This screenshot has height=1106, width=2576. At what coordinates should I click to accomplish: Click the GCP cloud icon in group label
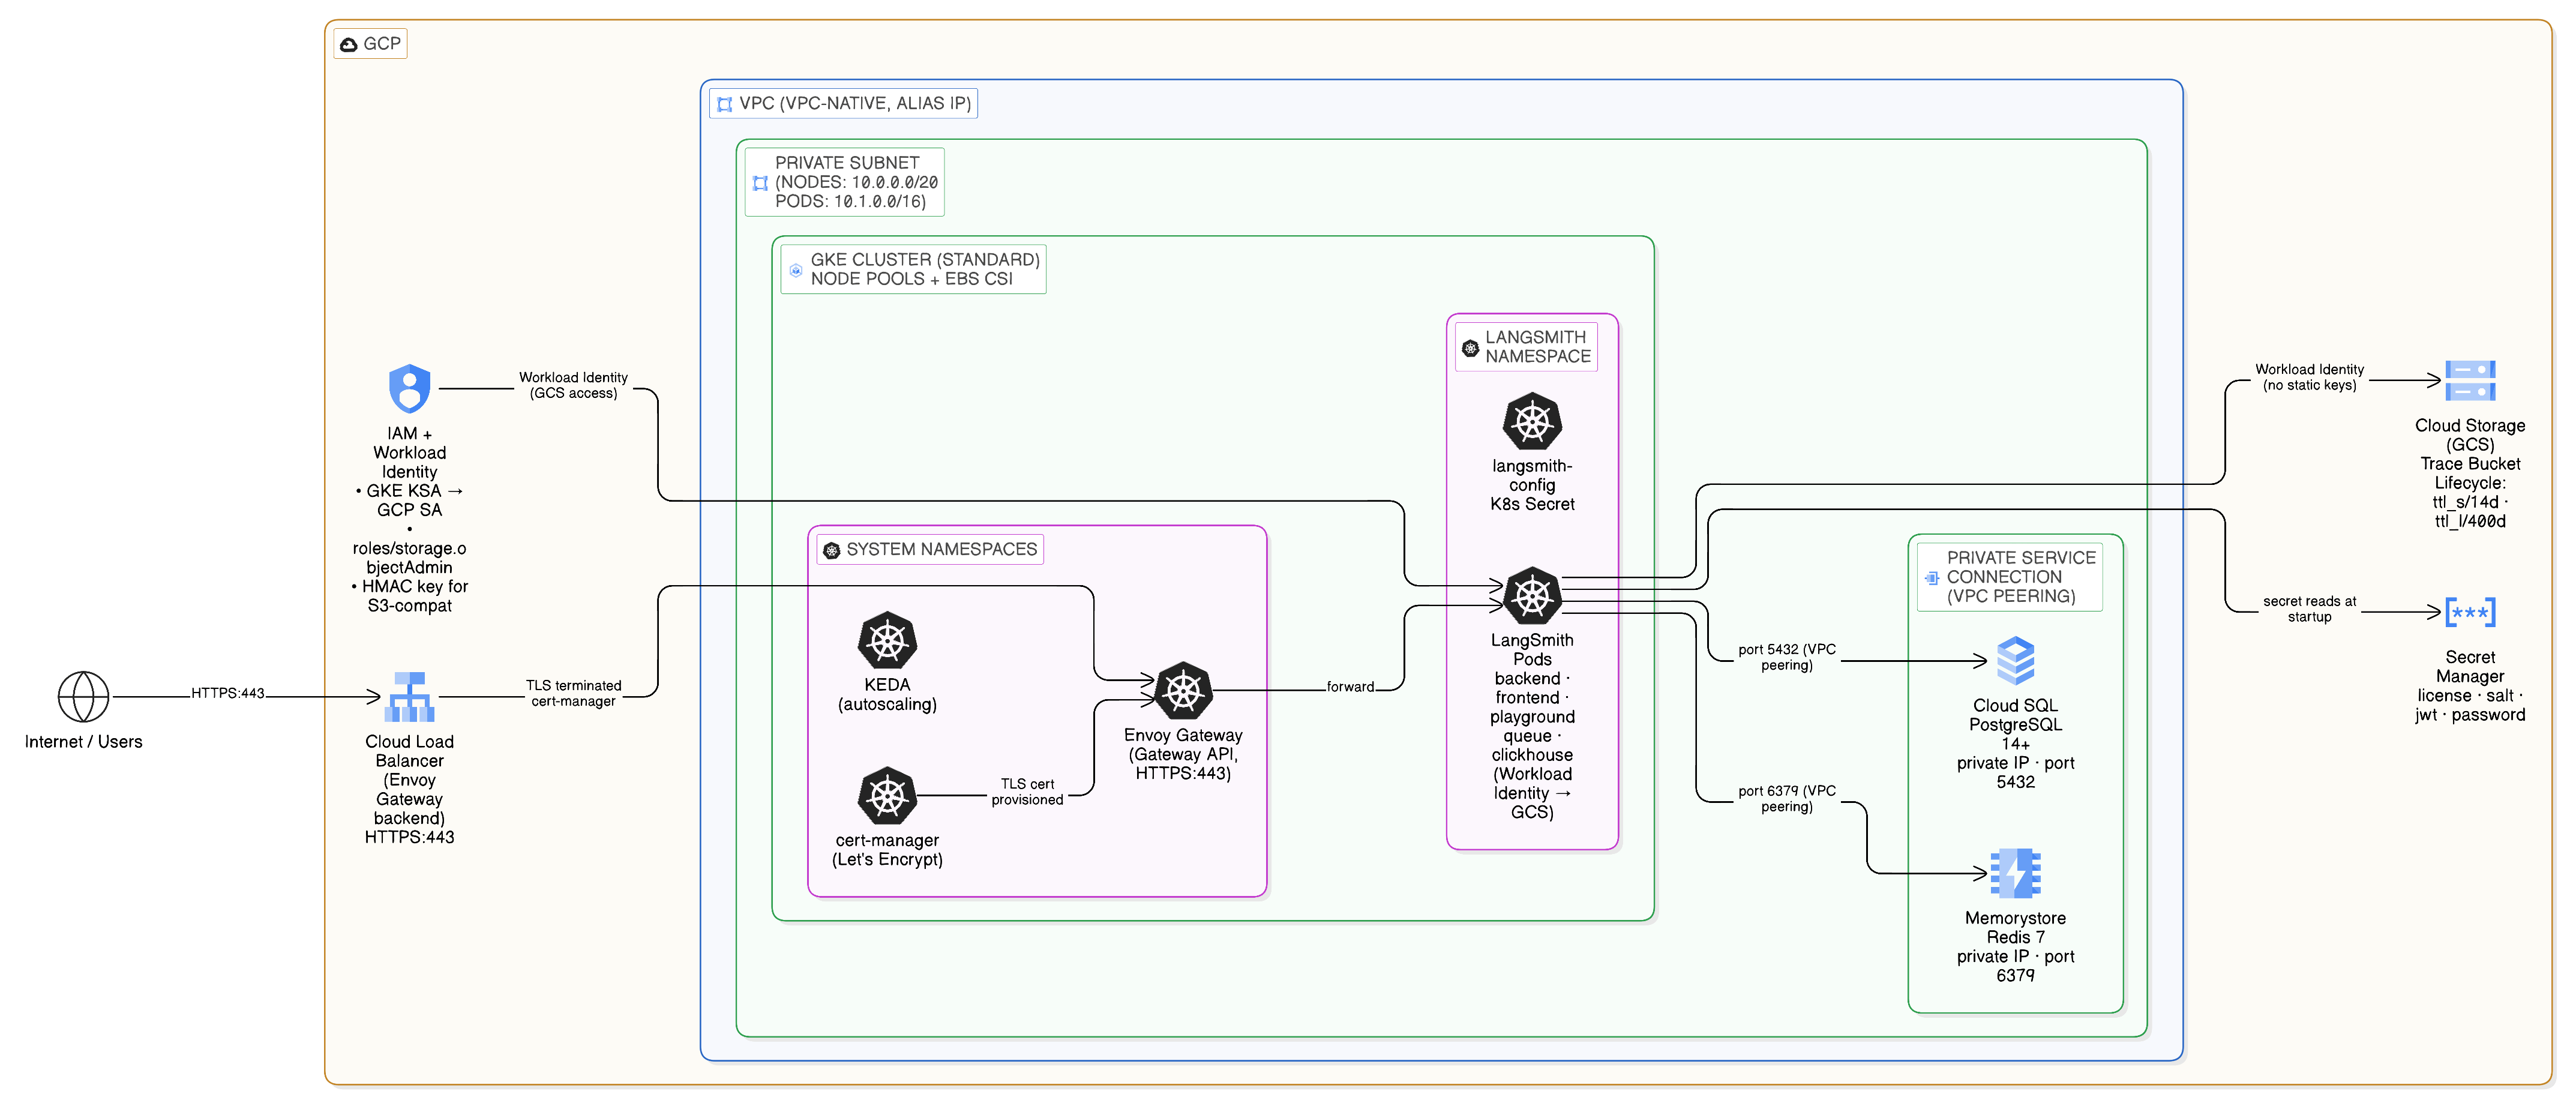349,45
